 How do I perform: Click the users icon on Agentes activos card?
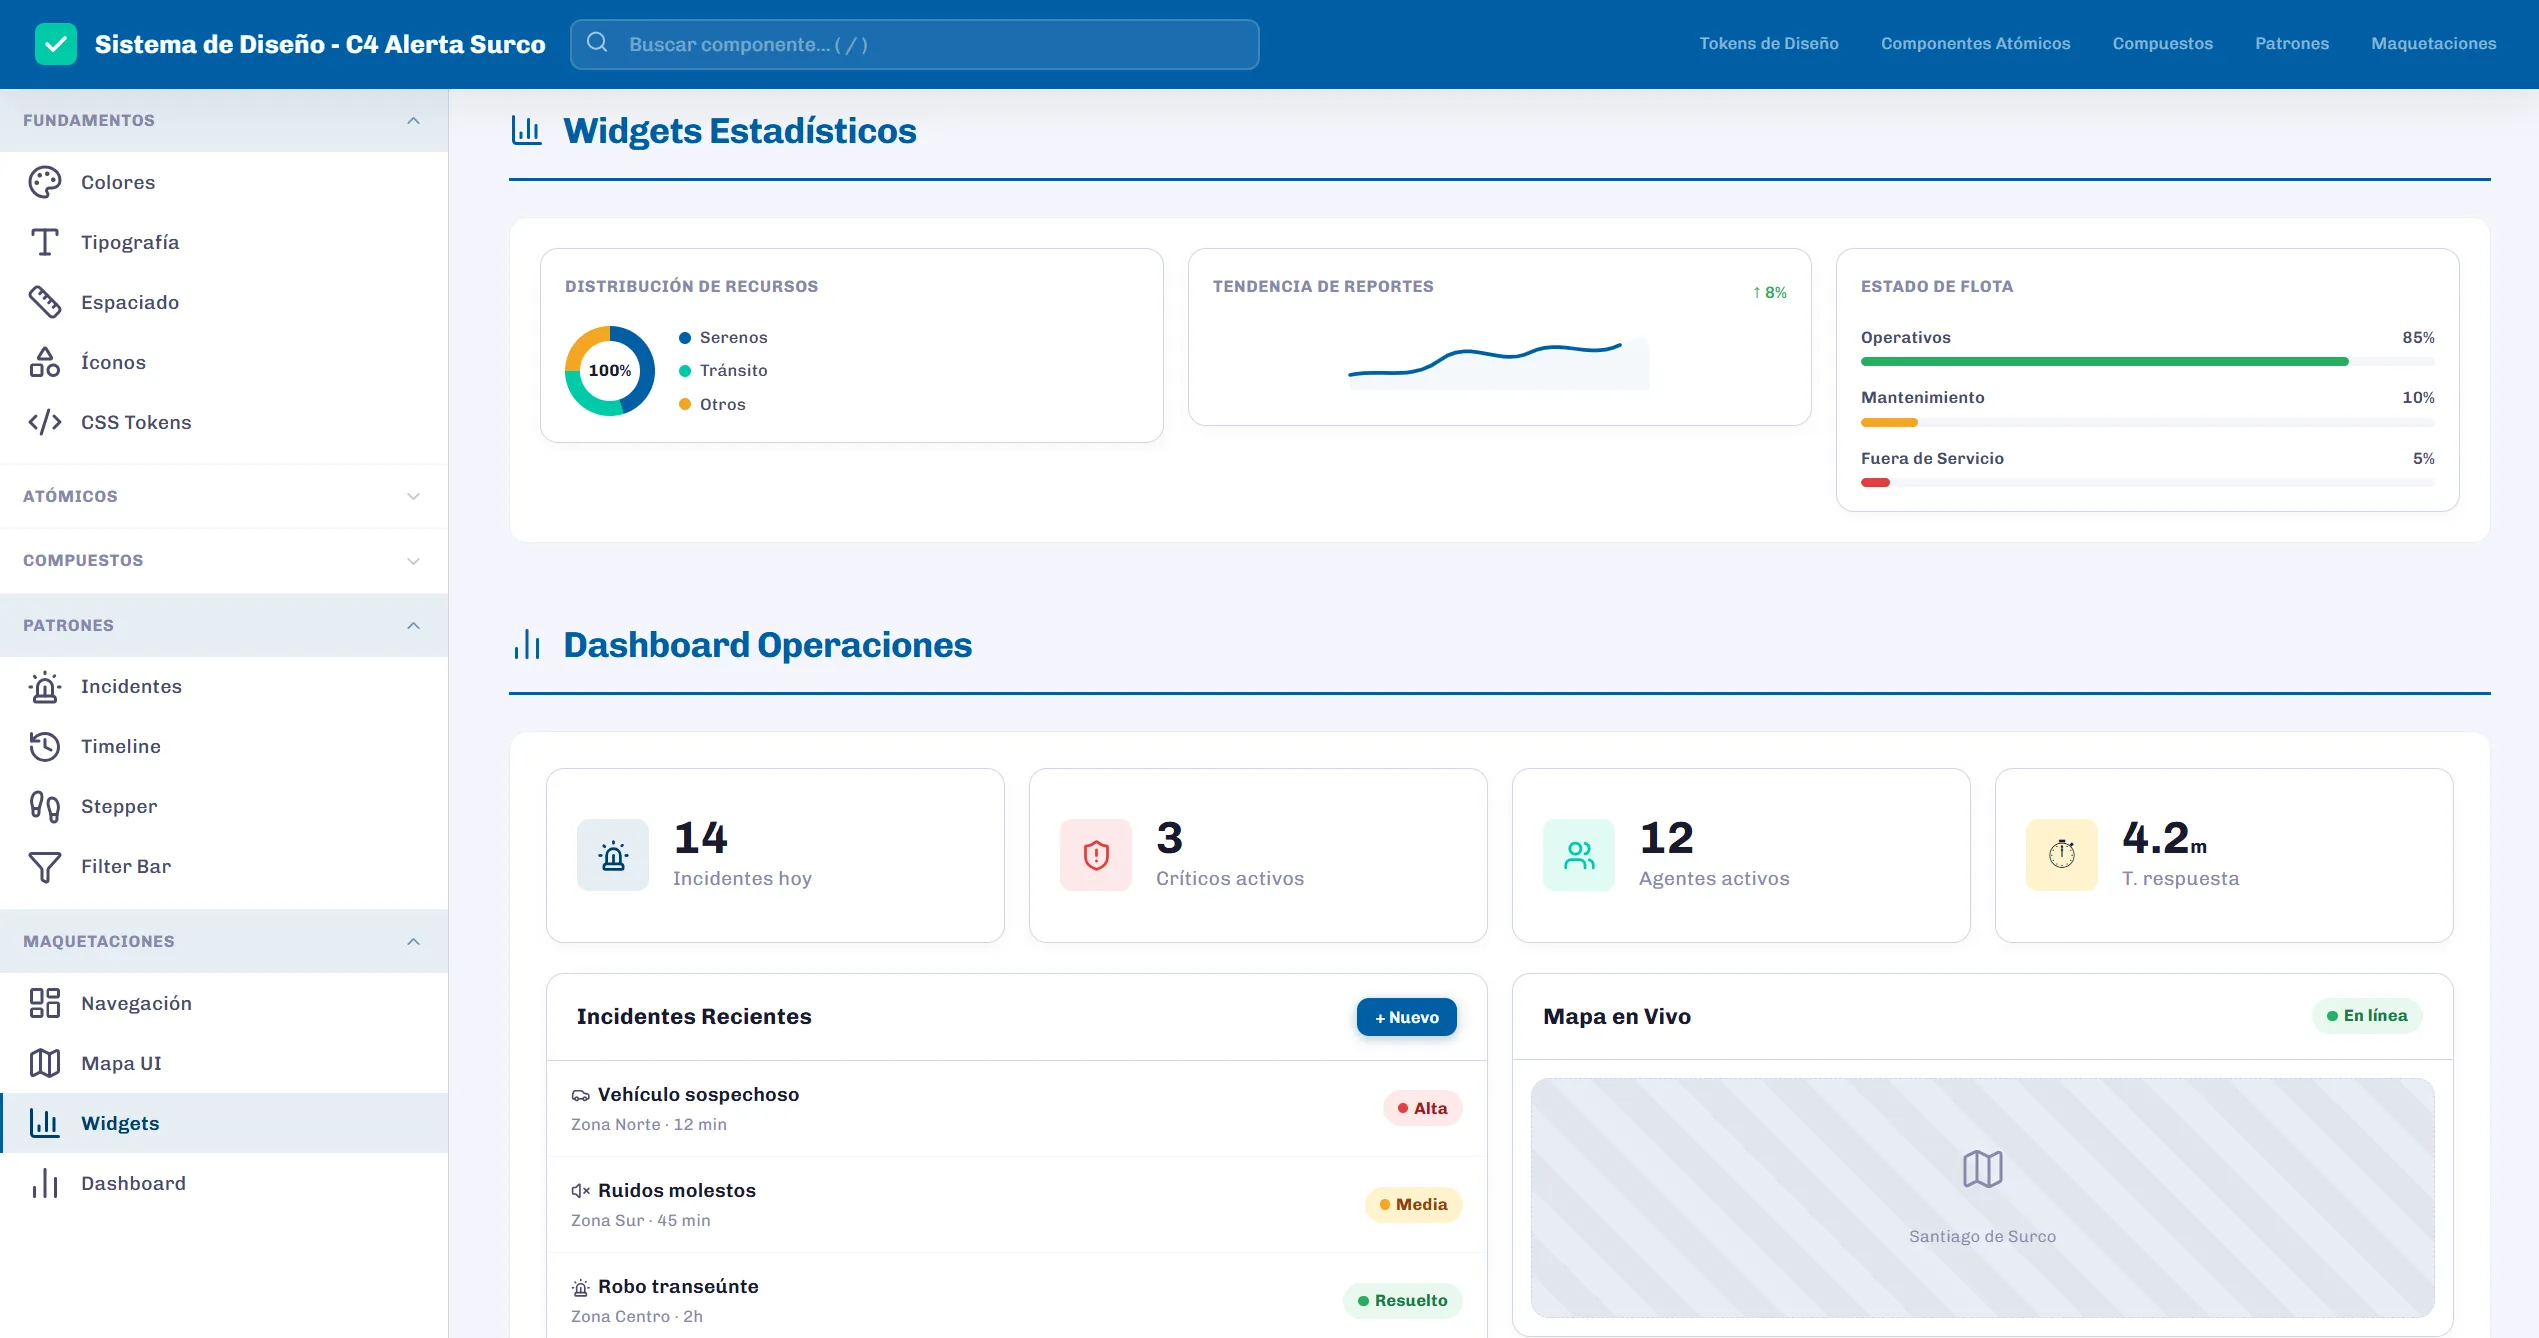(1579, 855)
